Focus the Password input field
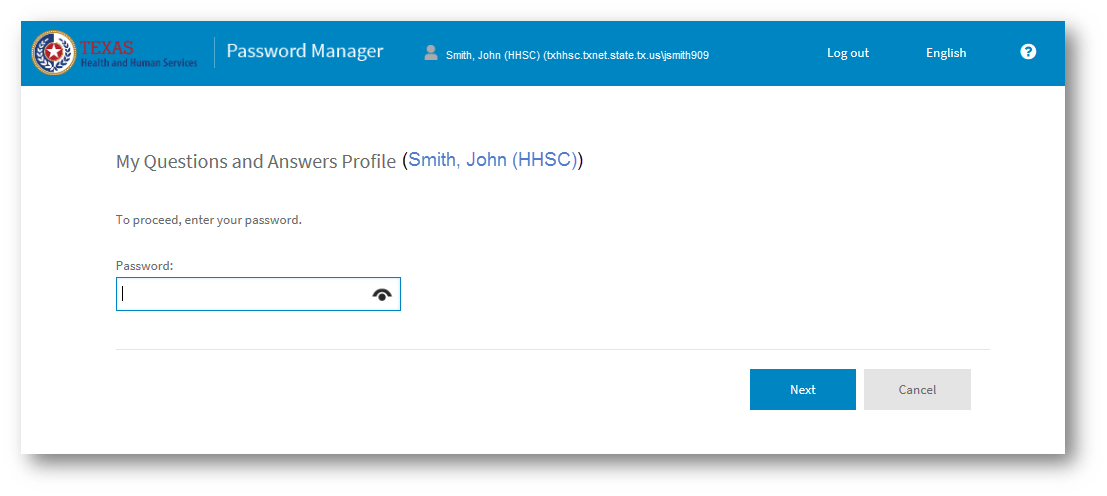1107x496 pixels. click(x=258, y=294)
